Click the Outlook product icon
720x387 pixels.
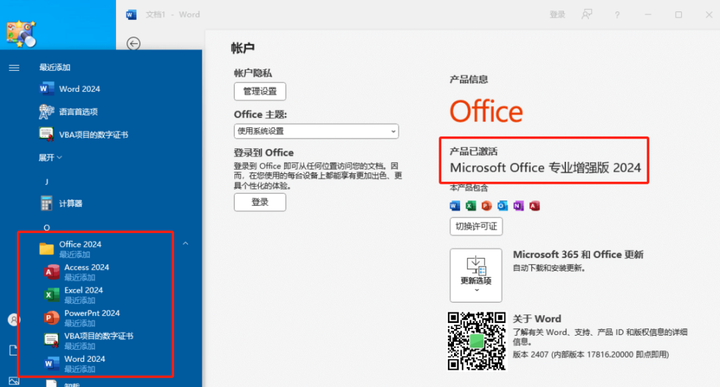[503, 206]
